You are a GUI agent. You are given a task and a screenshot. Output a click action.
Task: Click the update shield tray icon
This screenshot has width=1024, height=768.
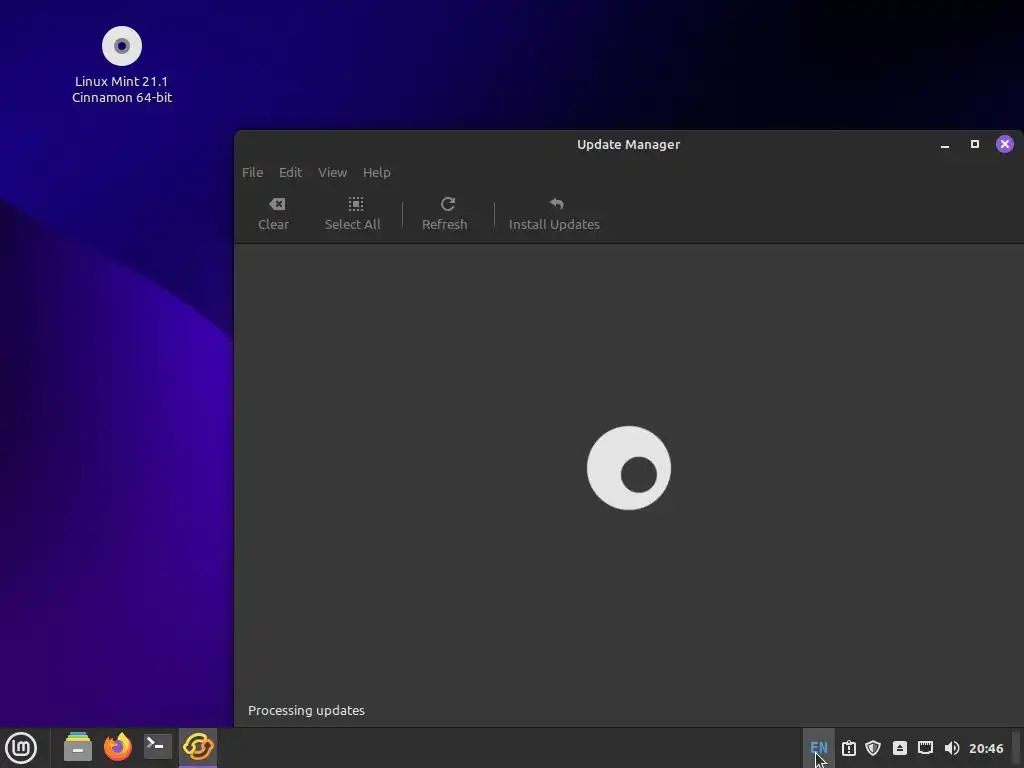(873, 748)
